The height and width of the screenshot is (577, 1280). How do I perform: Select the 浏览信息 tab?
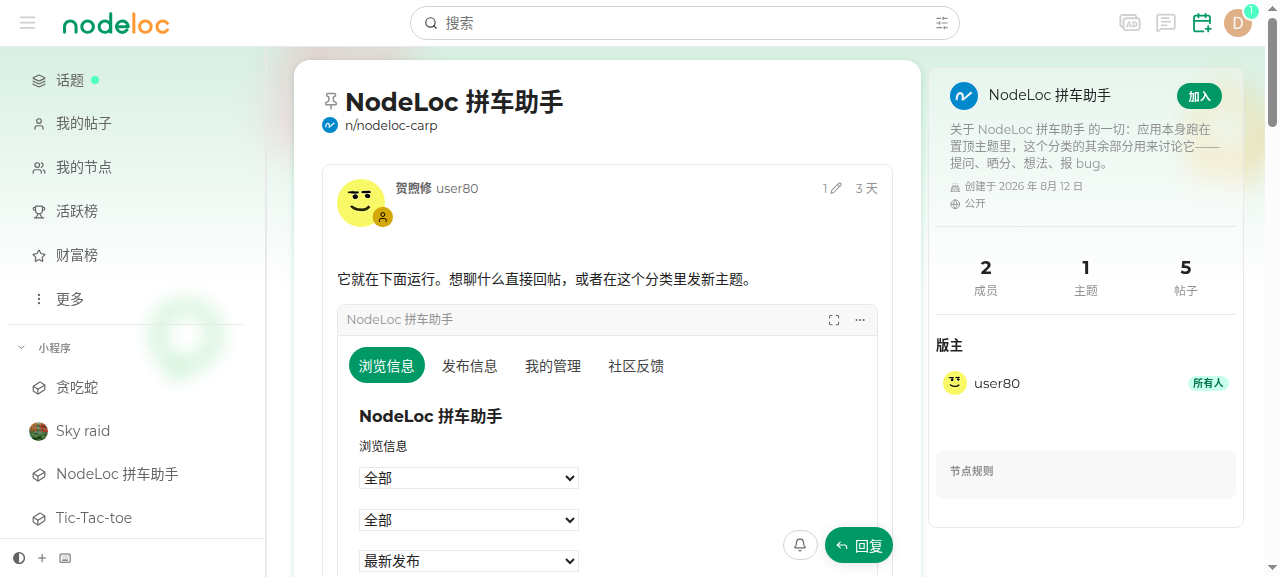[x=387, y=366]
